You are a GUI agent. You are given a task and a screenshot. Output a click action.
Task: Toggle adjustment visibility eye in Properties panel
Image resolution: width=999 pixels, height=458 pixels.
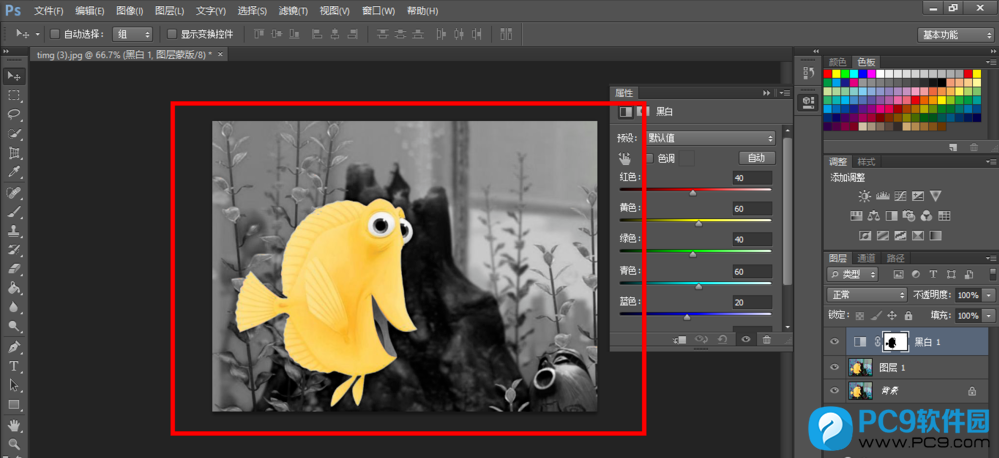point(745,340)
